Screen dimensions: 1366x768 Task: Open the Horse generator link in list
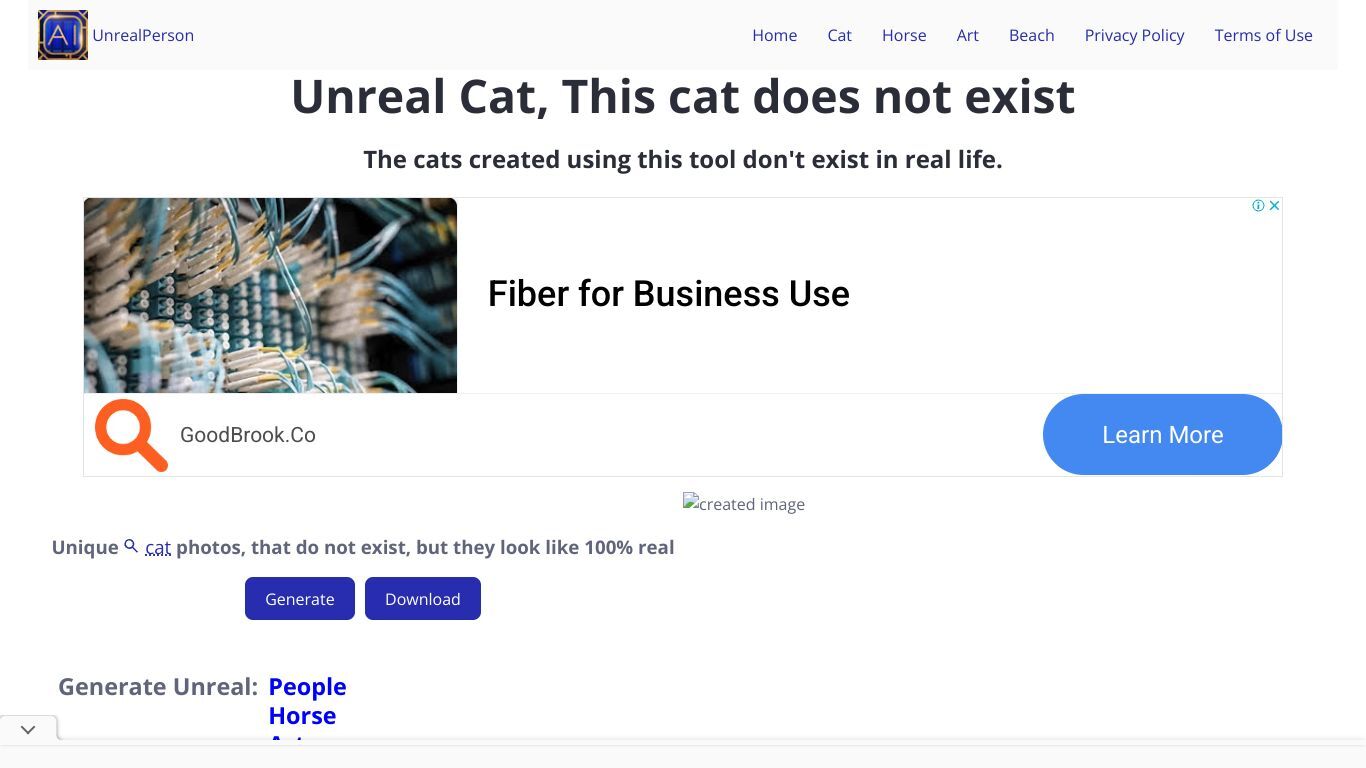(x=302, y=716)
